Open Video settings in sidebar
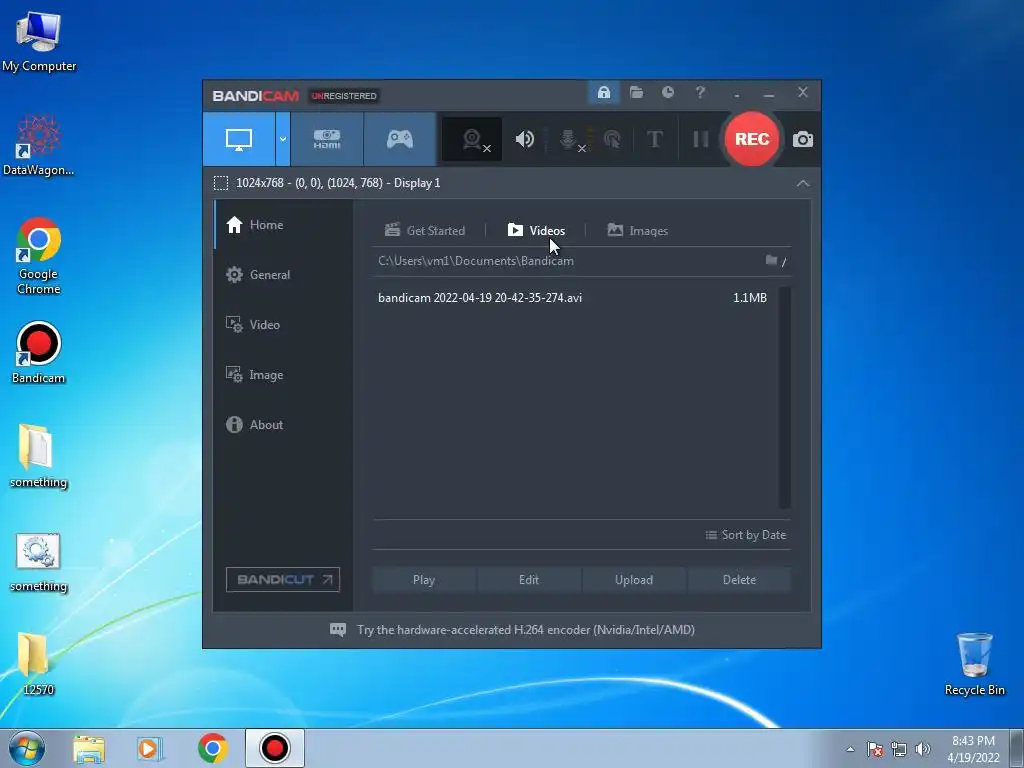 tap(283, 325)
